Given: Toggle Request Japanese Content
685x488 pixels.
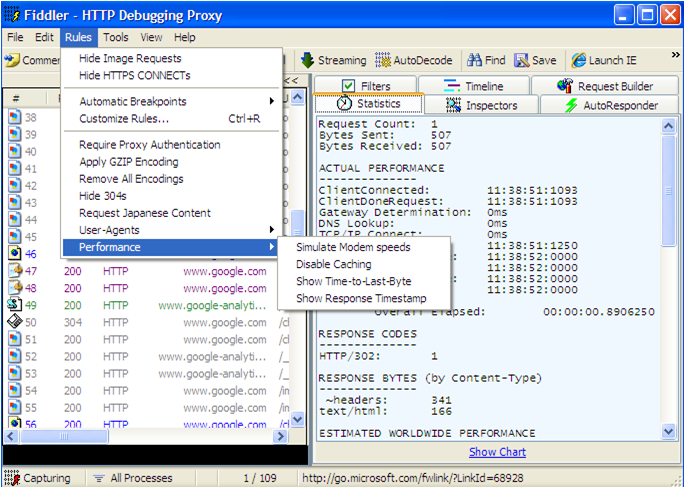Looking at the screenshot, I should click(x=170, y=213).
